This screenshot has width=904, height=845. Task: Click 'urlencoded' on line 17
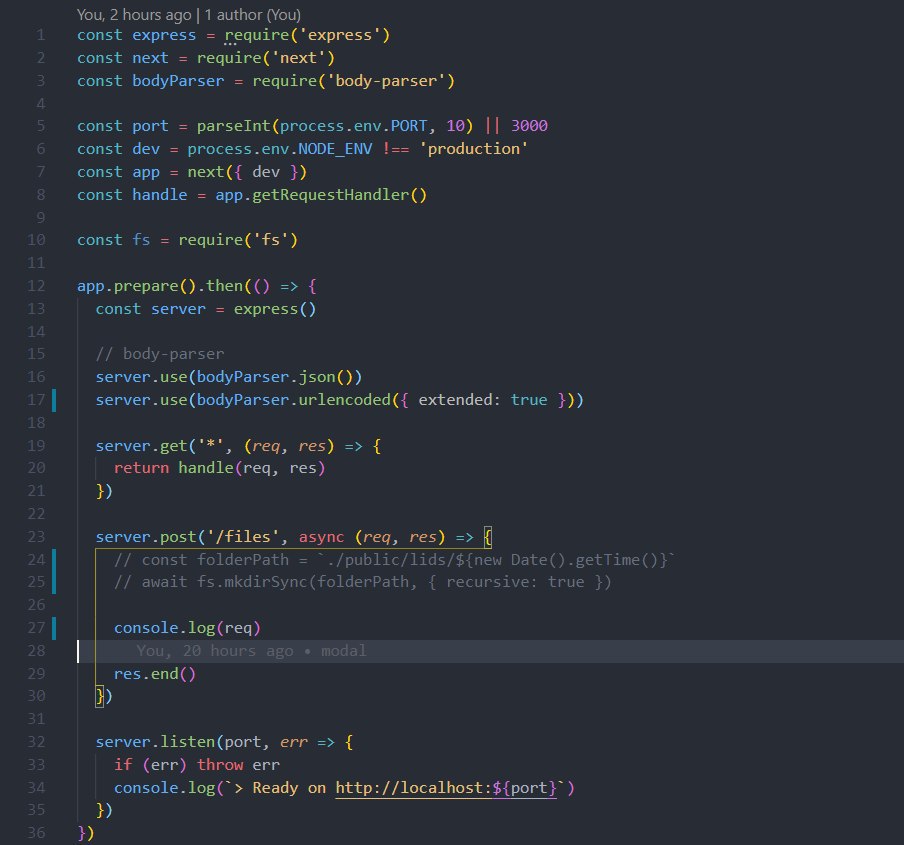pos(344,400)
